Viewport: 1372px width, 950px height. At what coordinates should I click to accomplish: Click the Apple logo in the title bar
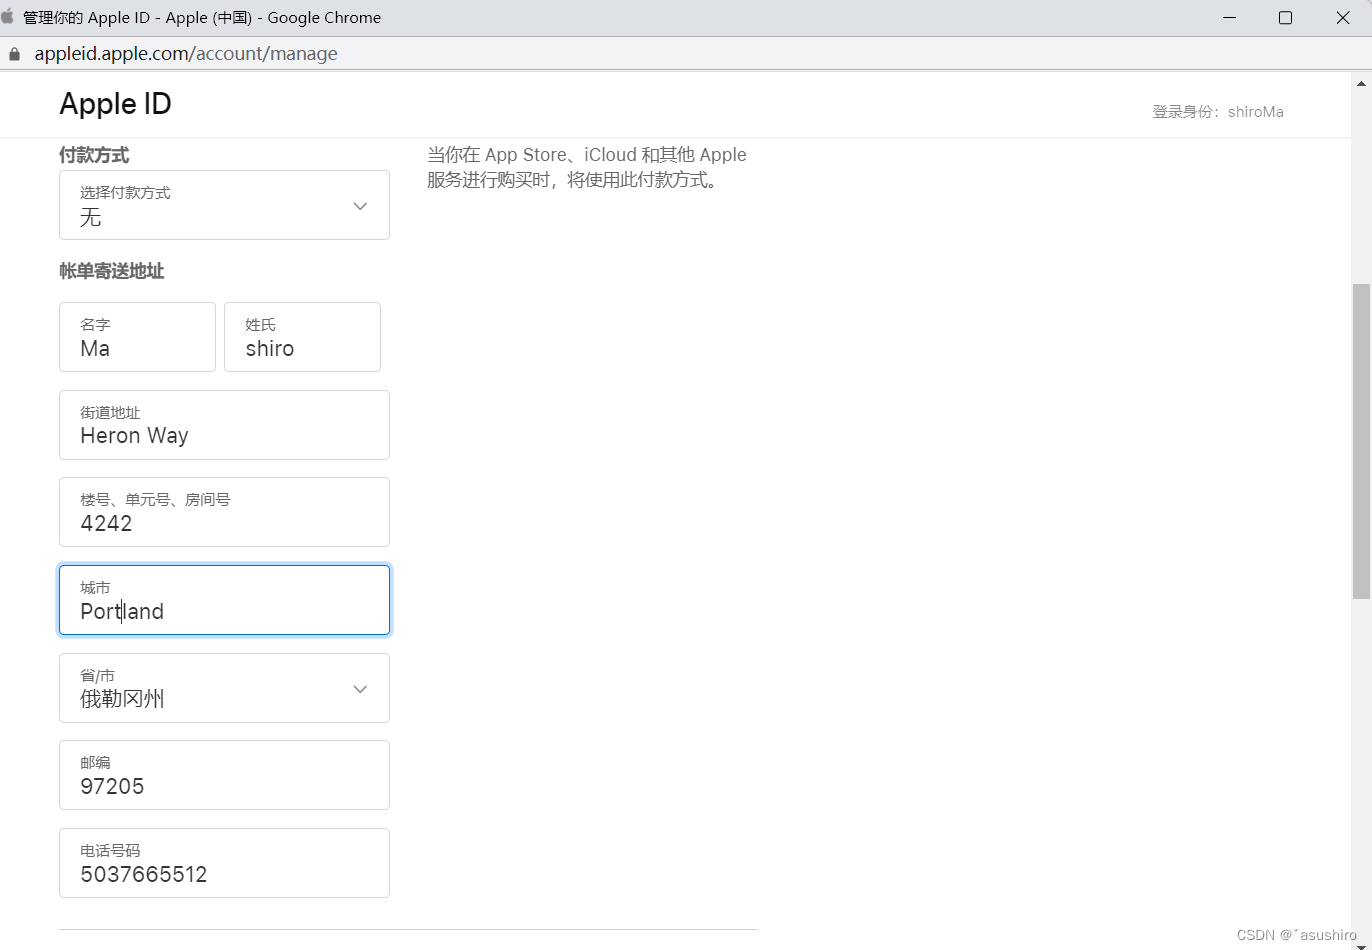pyautogui.click(x=8, y=17)
